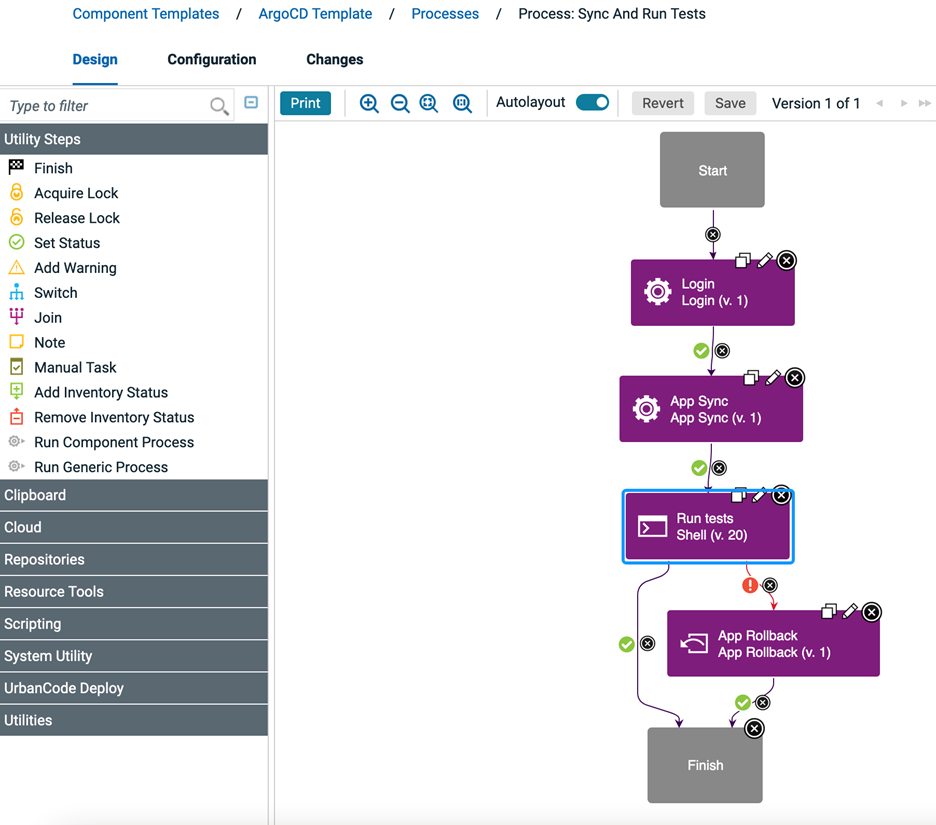Collapse all palette sections icon
This screenshot has width=936, height=825.
click(251, 103)
